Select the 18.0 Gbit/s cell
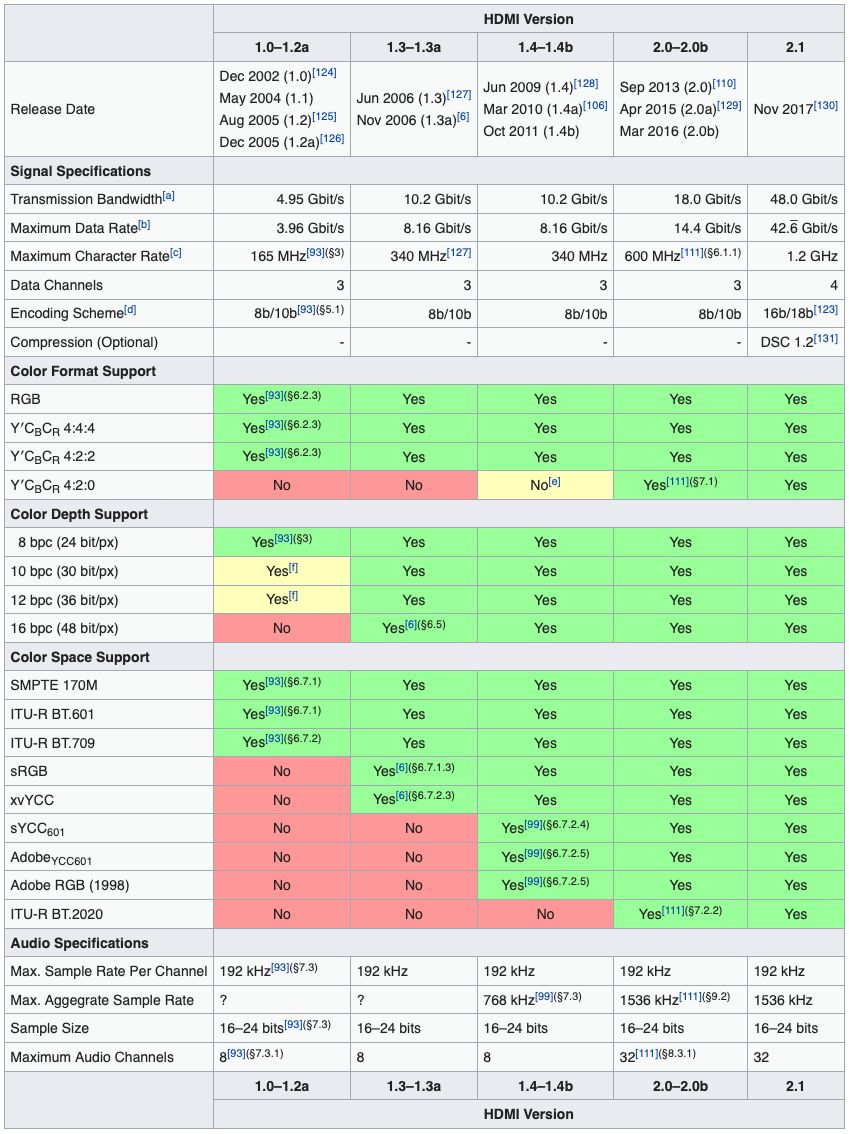 pos(681,200)
